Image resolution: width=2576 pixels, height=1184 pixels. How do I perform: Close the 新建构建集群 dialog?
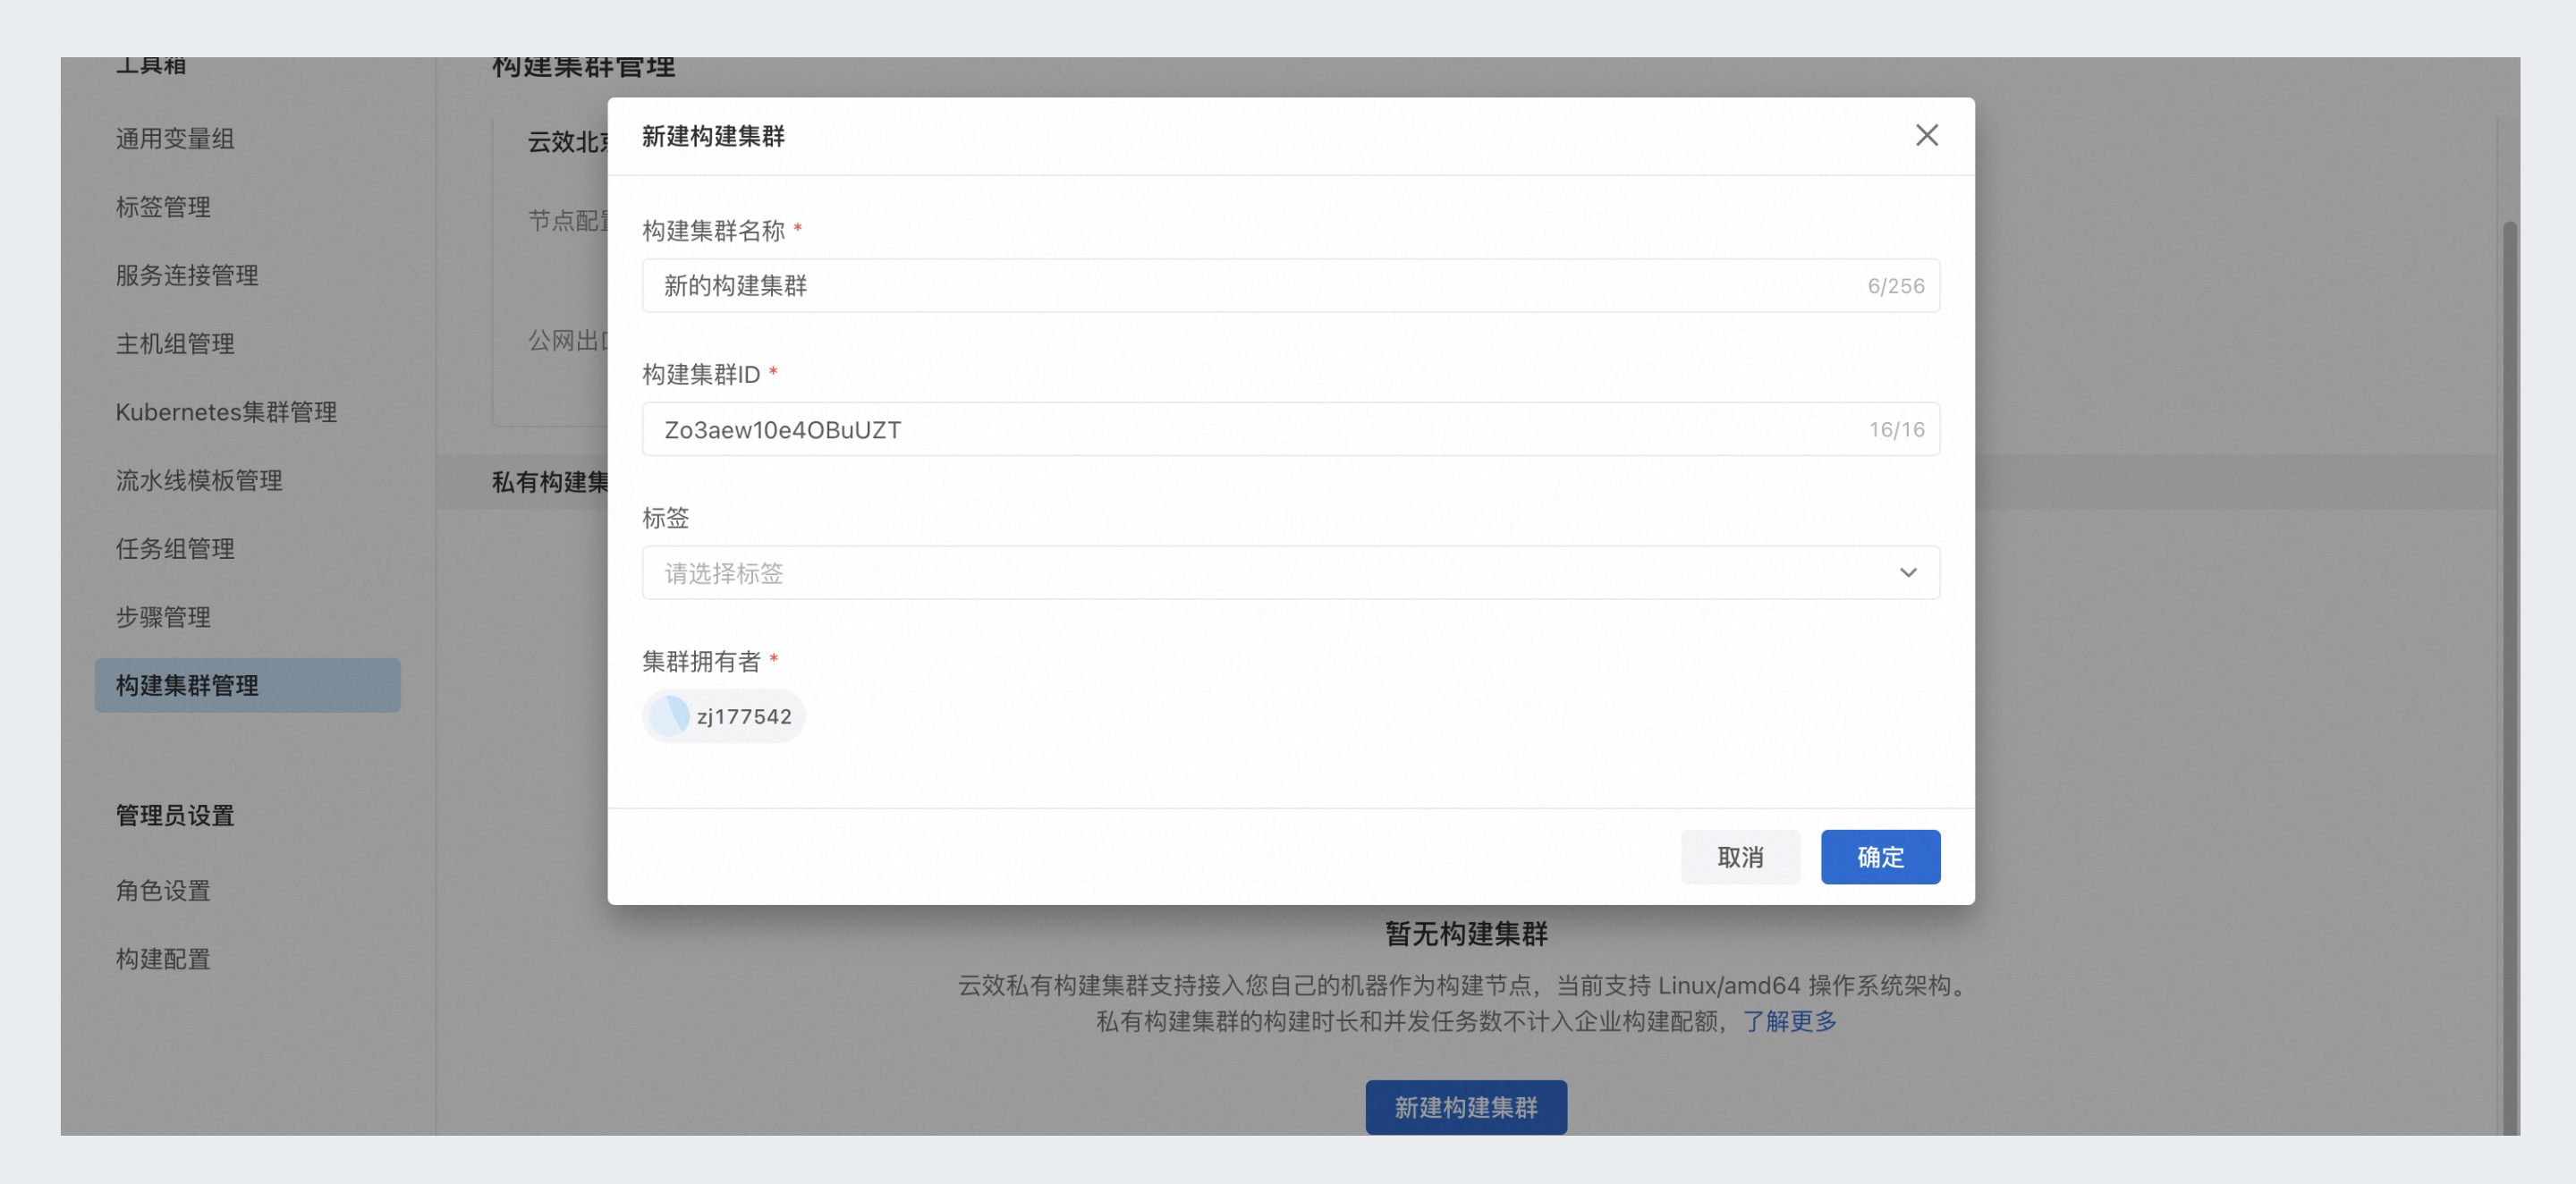(1926, 135)
